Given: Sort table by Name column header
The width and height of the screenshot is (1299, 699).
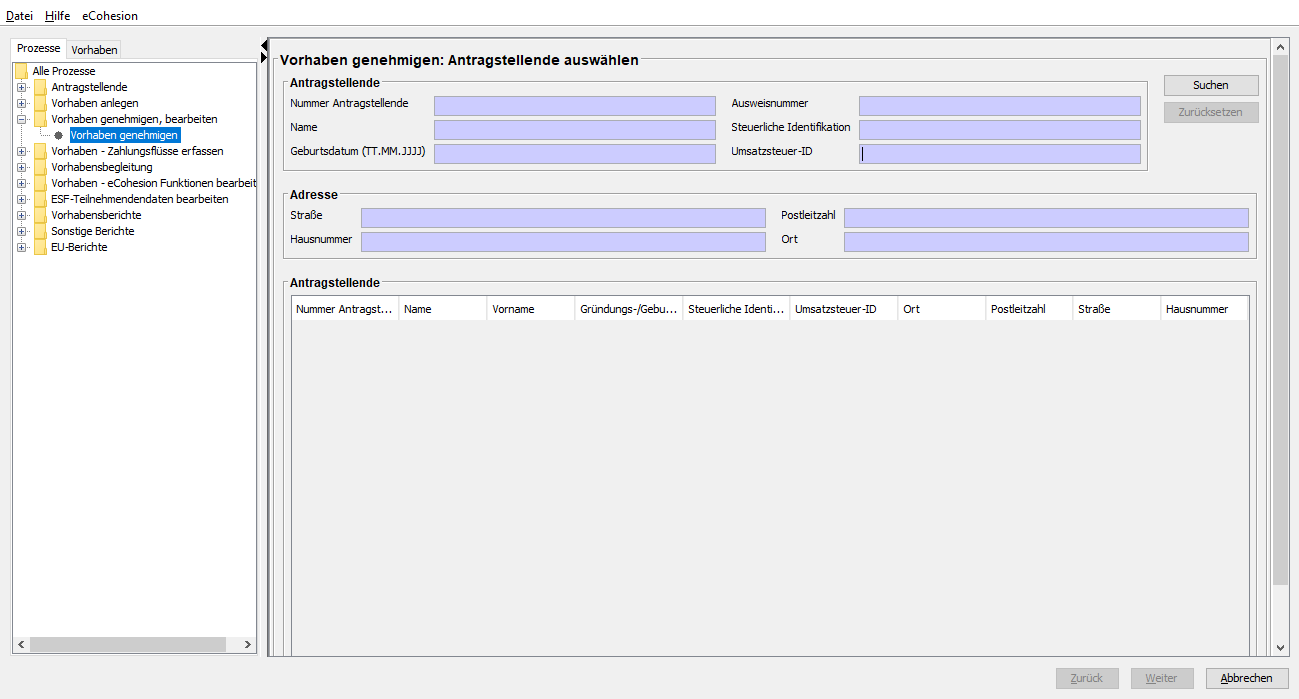Looking at the screenshot, I should [443, 309].
